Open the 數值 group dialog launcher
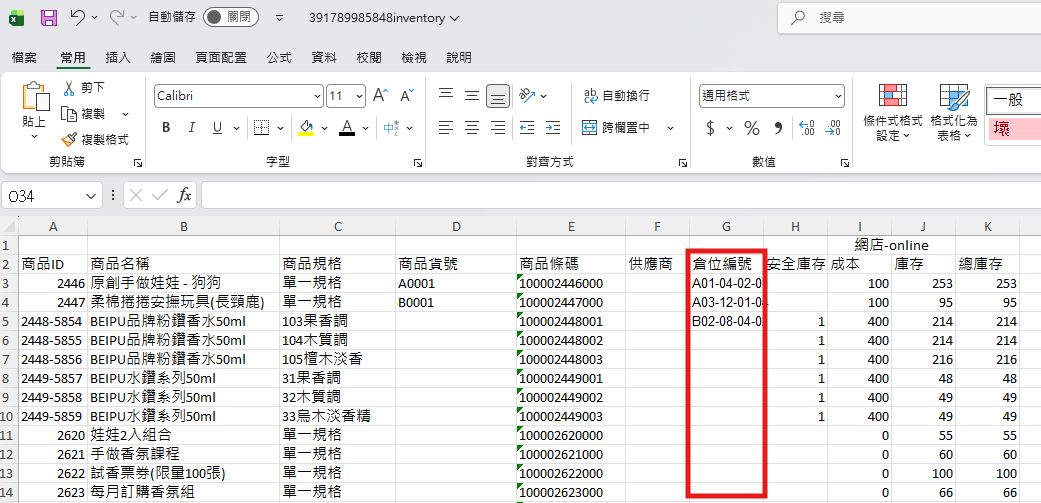This screenshot has width=1041, height=503. point(844,163)
